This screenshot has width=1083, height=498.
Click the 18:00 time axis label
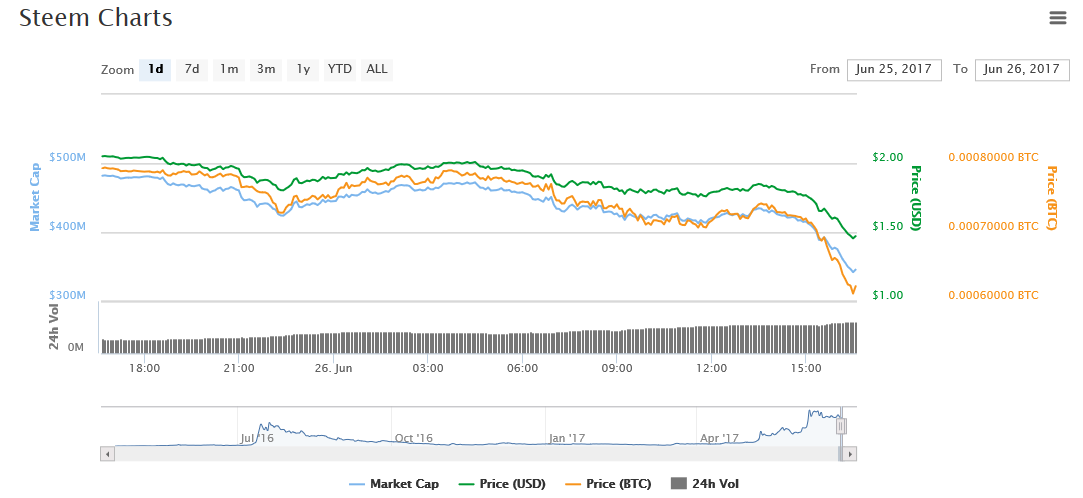pos(144,369)
